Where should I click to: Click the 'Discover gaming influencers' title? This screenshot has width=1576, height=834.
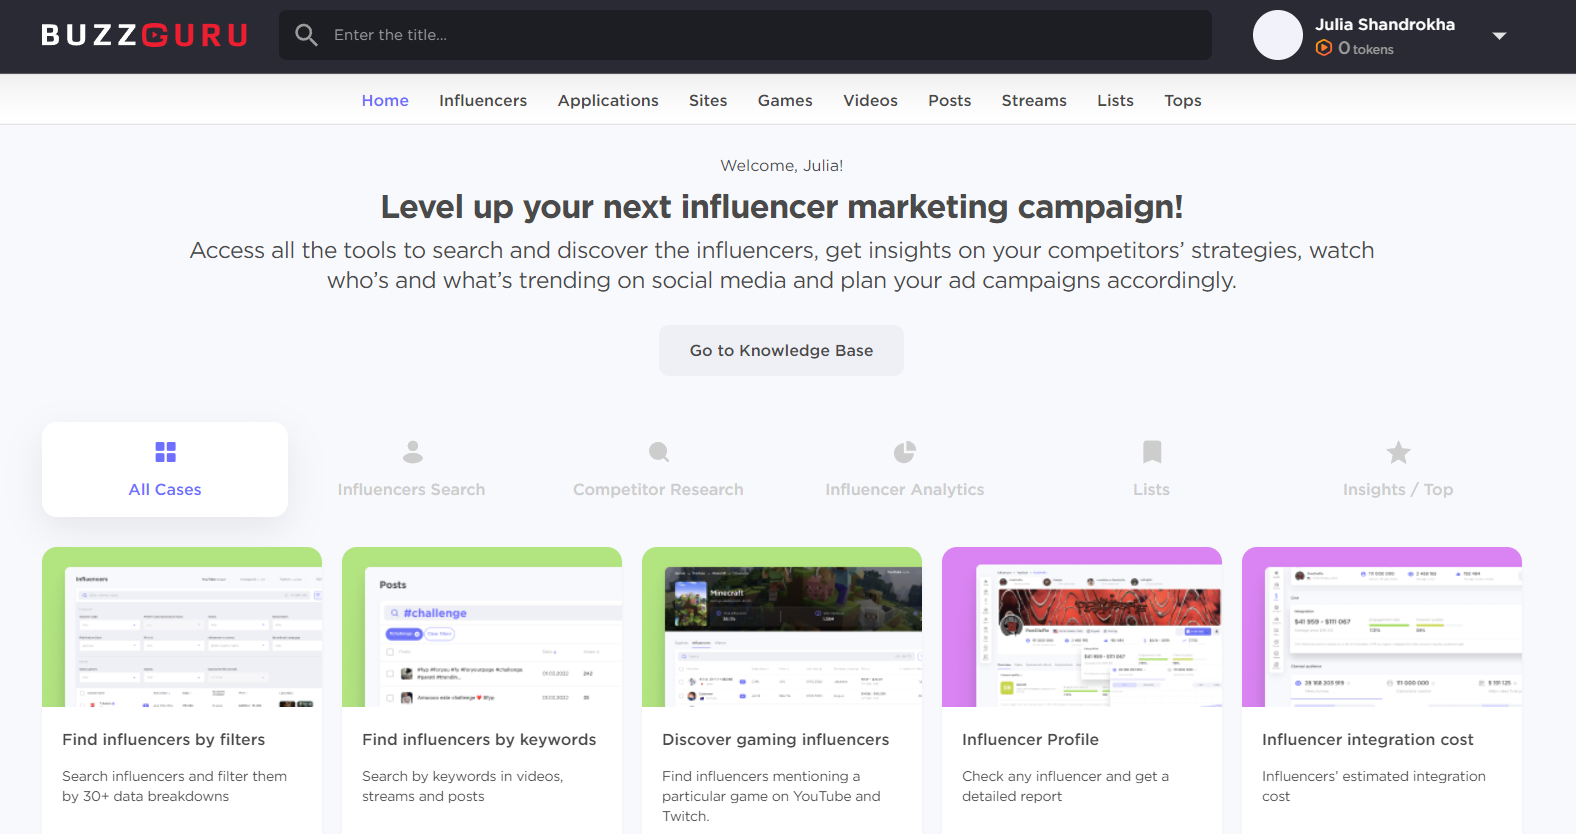pos(776,739)
